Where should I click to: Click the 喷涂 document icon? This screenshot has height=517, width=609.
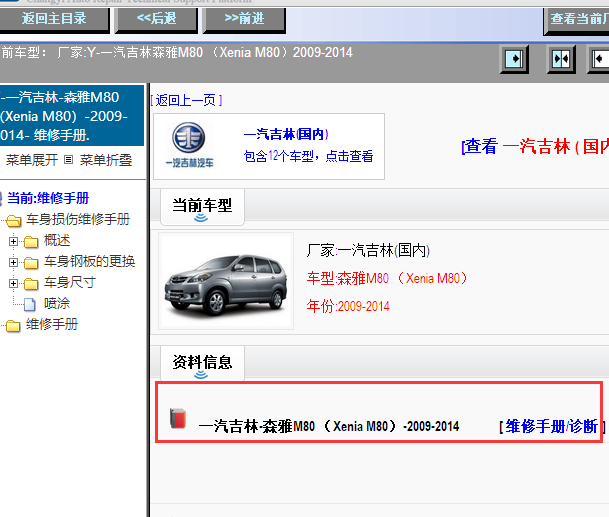click(30, 305)
